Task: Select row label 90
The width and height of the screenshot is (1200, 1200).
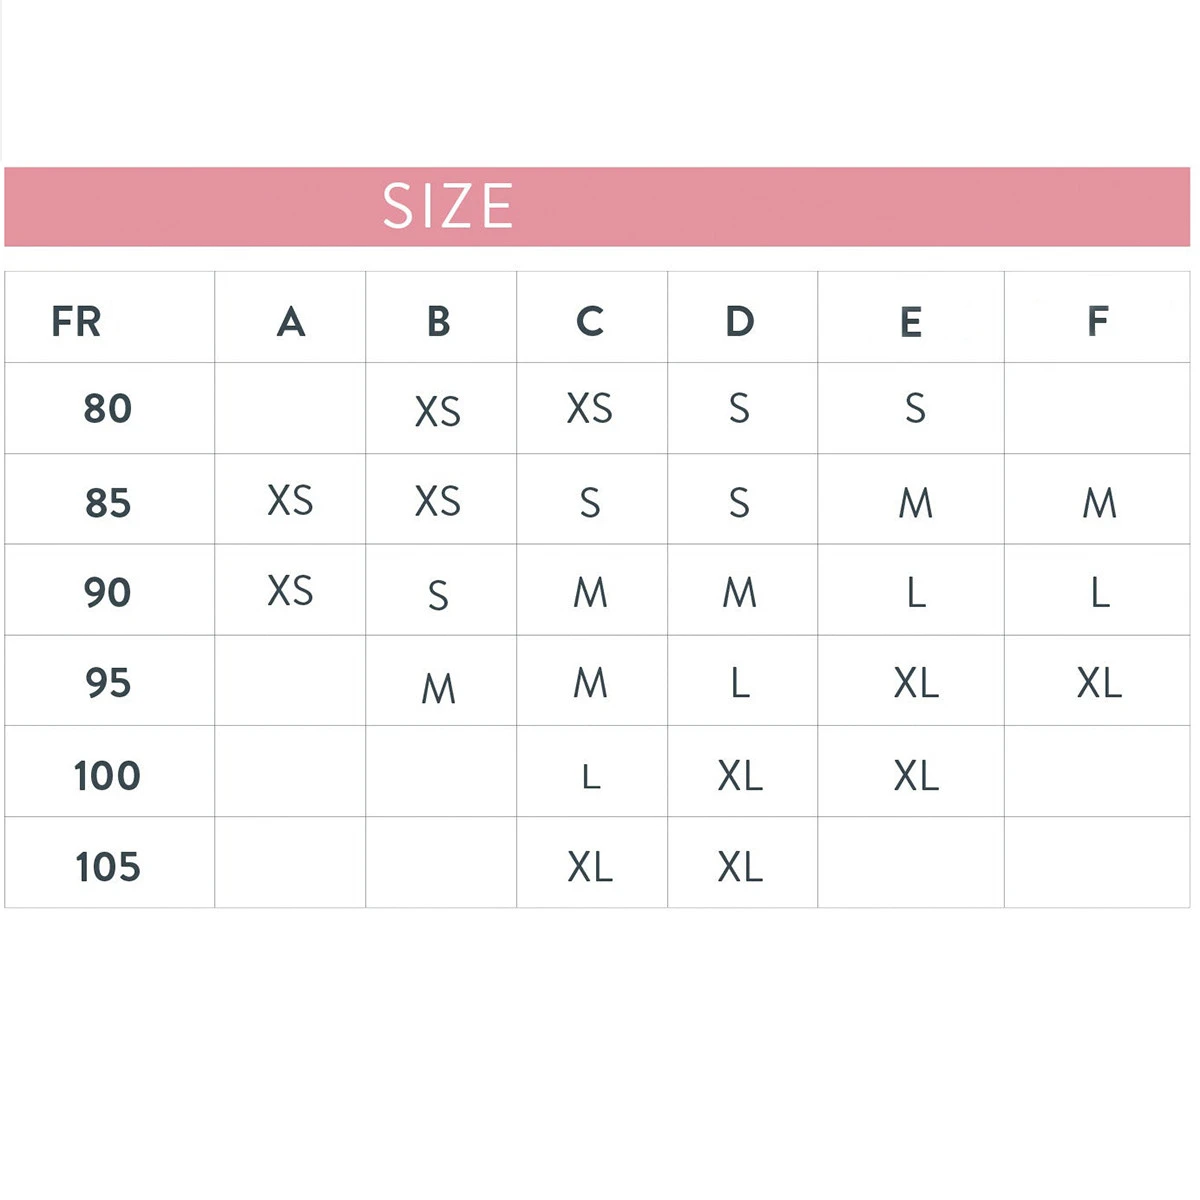Action: [108, 592]
